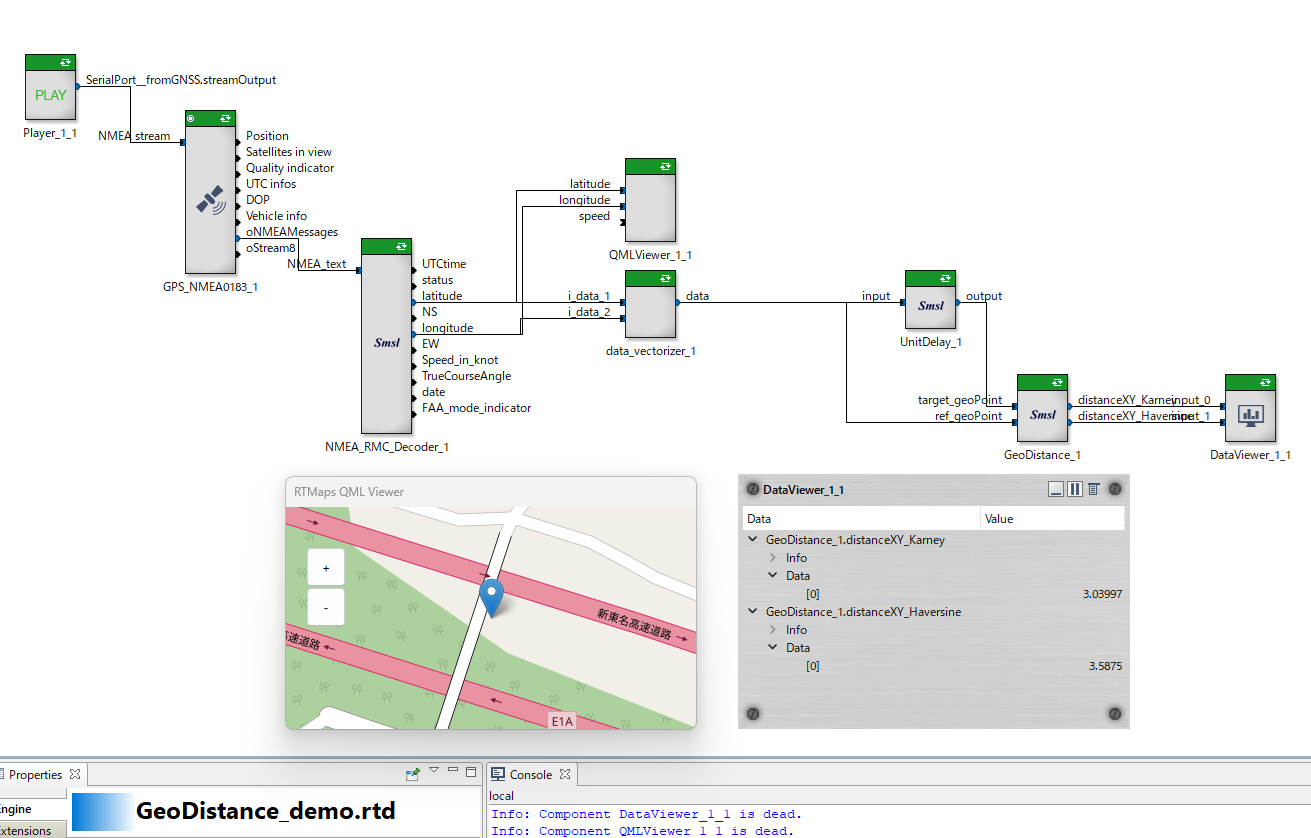The height and width of the screenshot is (838, 1311).
Task: Zoom in with the map's plus button
Action: [x=325, y=567]
